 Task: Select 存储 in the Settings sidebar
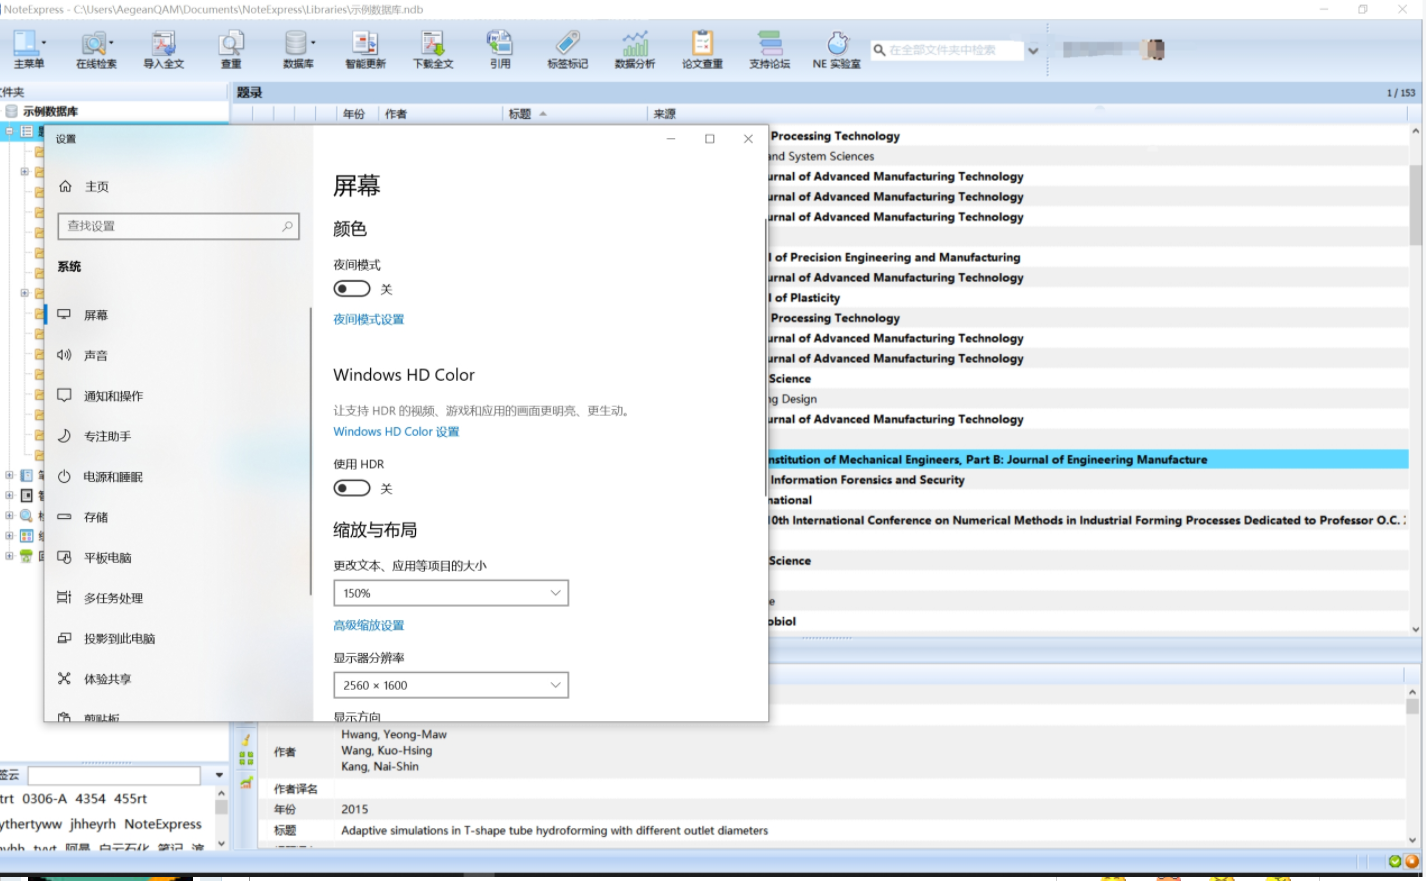177,517
